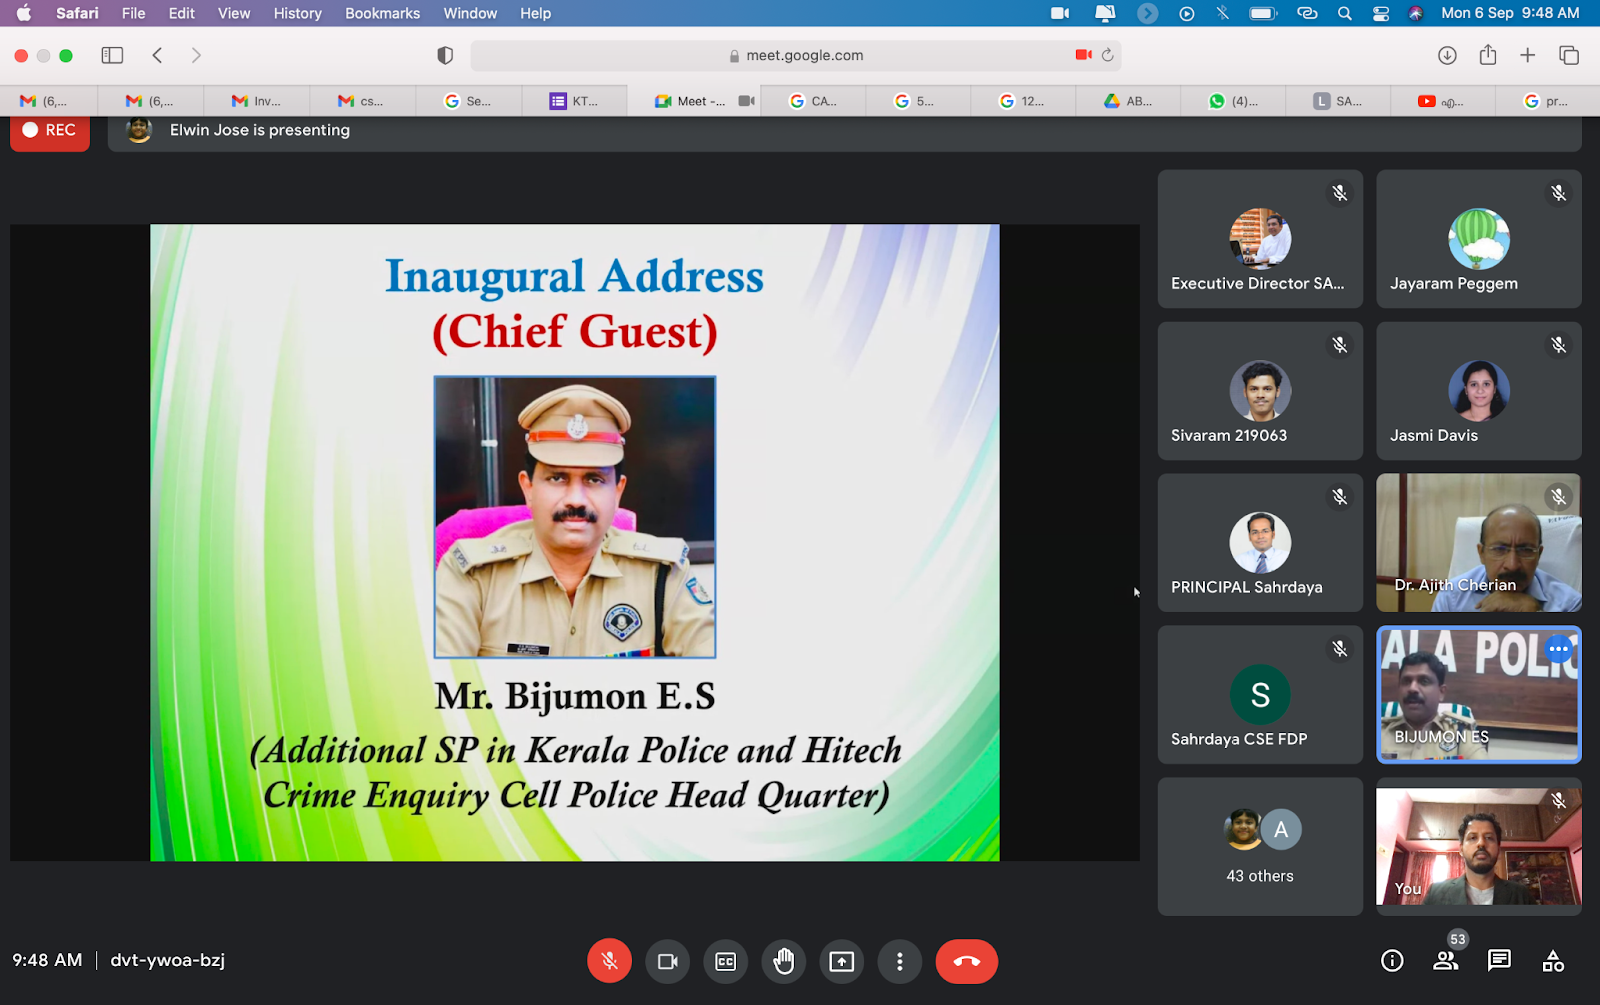The width and height of the screenshot is (1600, 1005).
Task: Select the Sahrdaya CSE FDP participant tile
Action: (x=1260, y=695)
